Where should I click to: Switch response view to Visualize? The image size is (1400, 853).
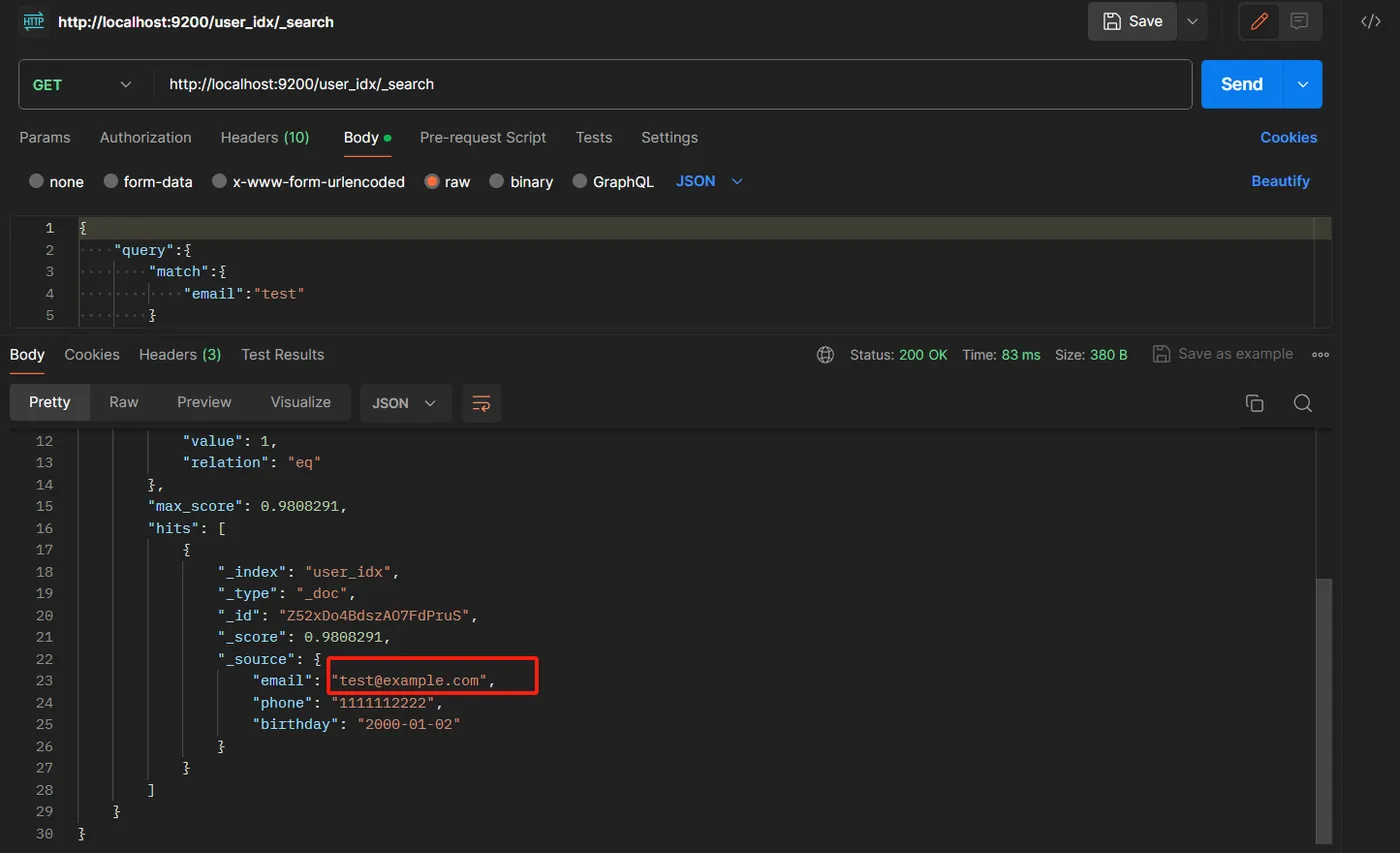click(300, 402)
